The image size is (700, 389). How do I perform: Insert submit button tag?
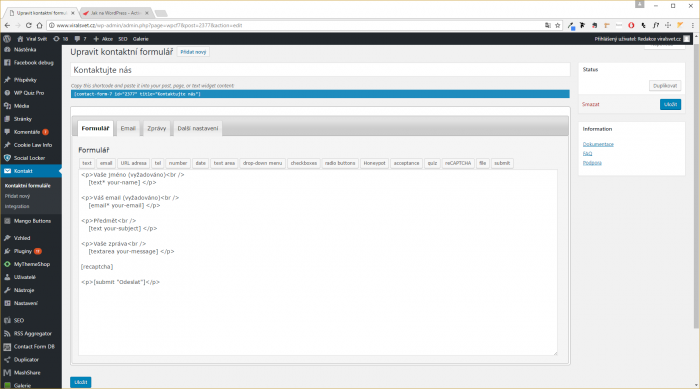pyautogui.click(x=502, y=163)
